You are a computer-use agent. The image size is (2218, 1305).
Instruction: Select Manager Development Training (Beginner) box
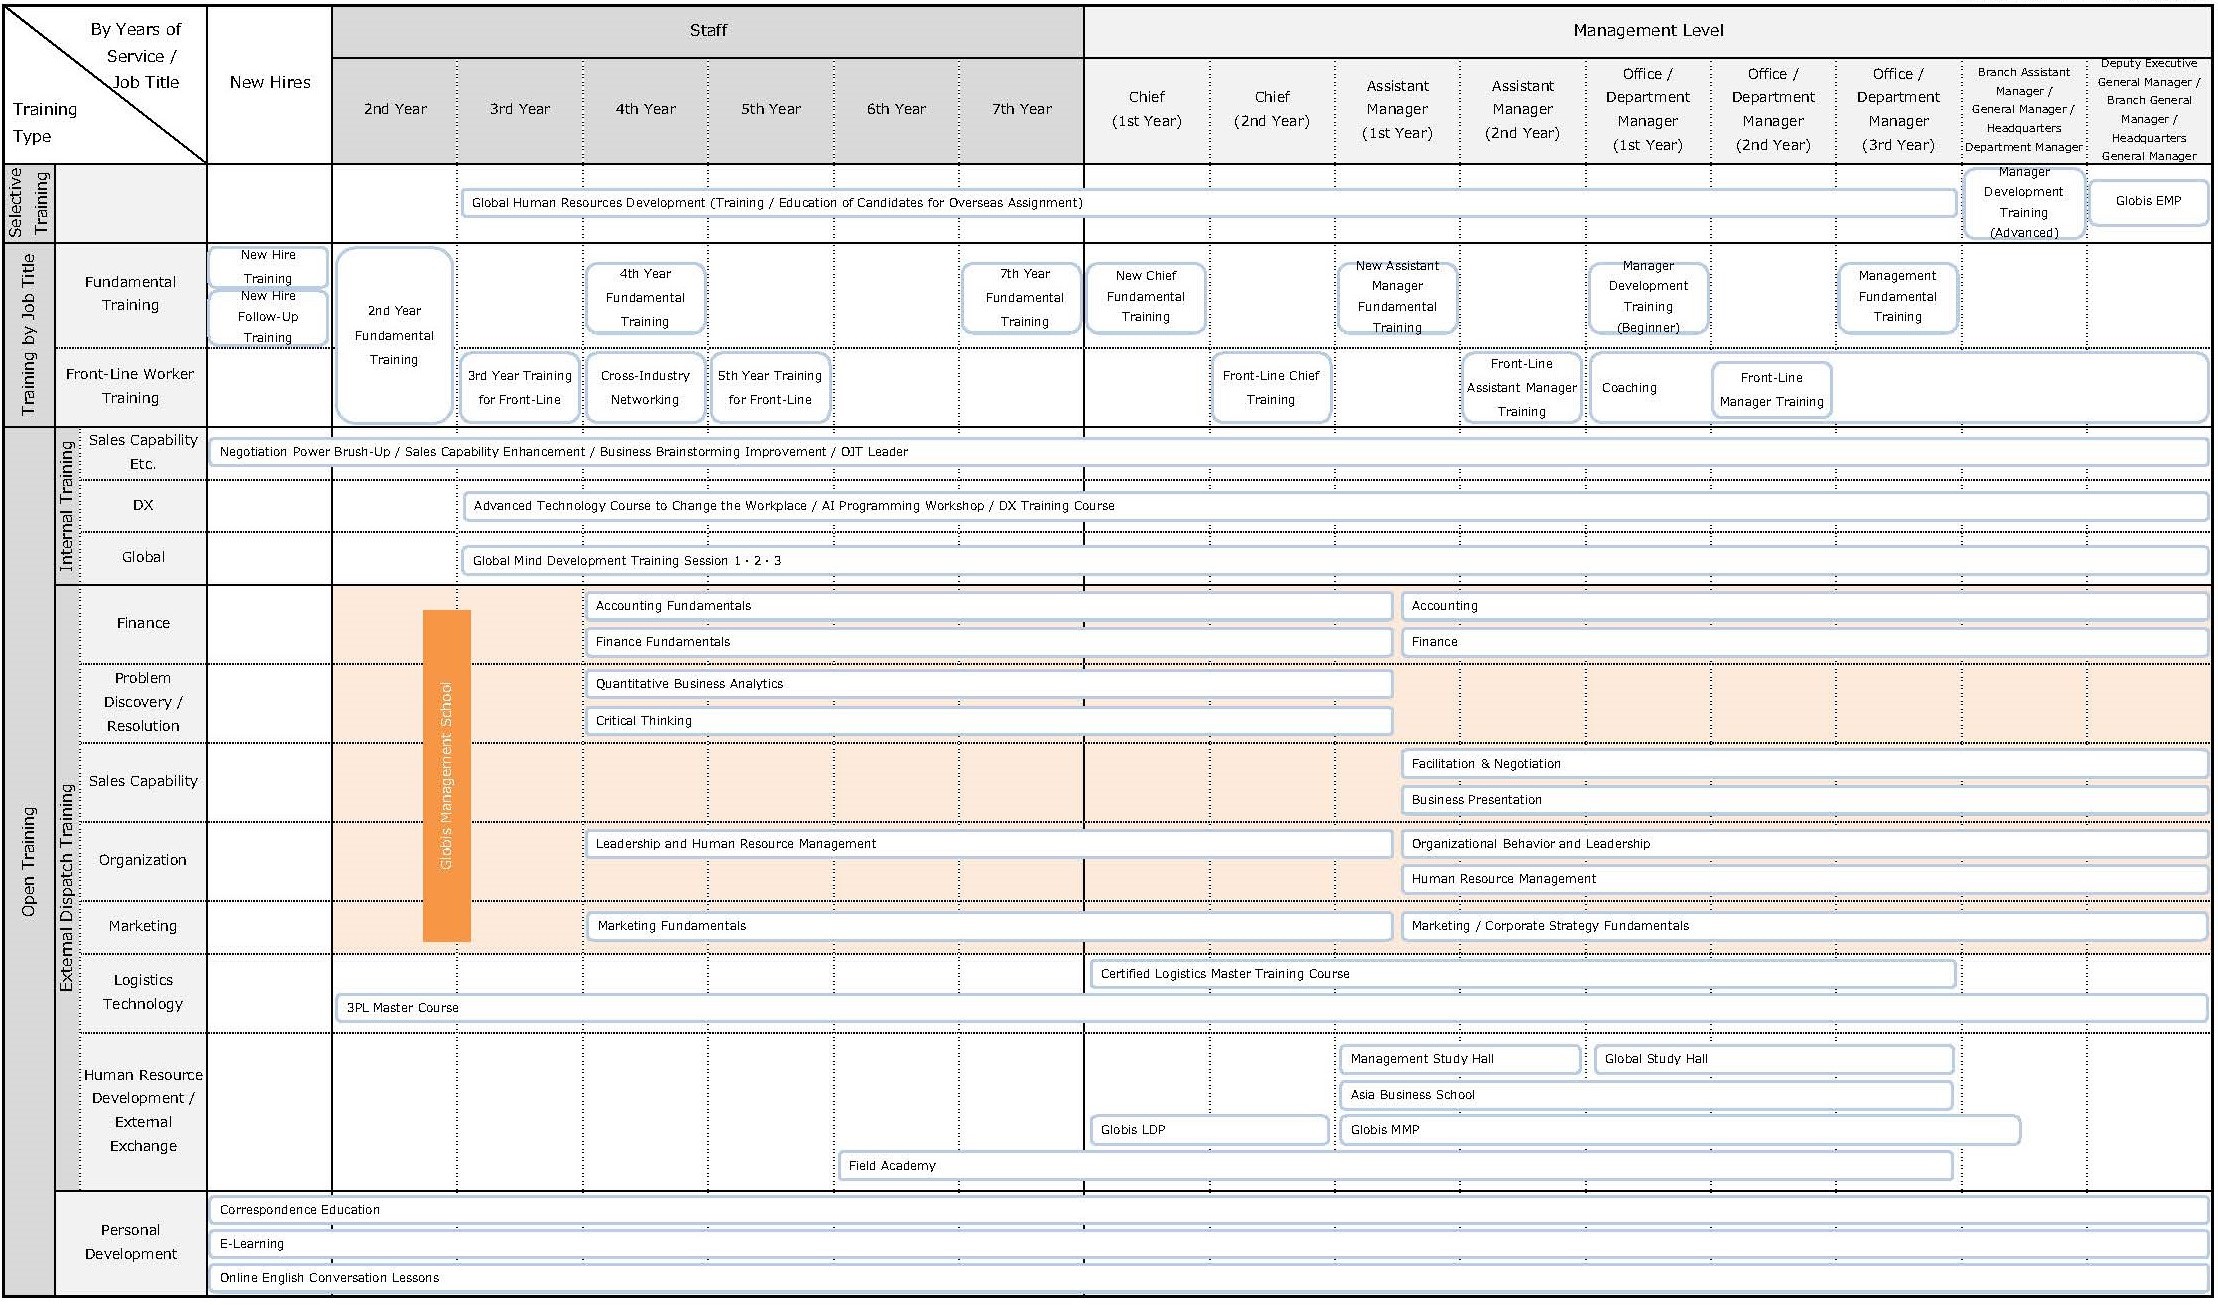tap(1648, 297)
